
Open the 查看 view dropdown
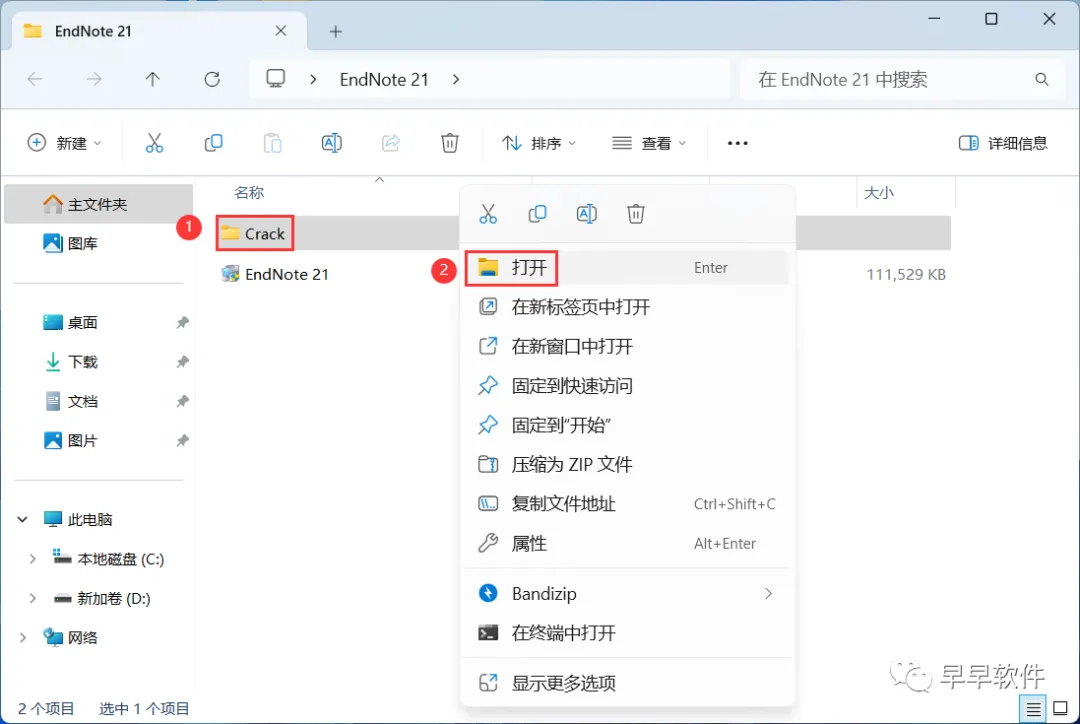point(649,143)
